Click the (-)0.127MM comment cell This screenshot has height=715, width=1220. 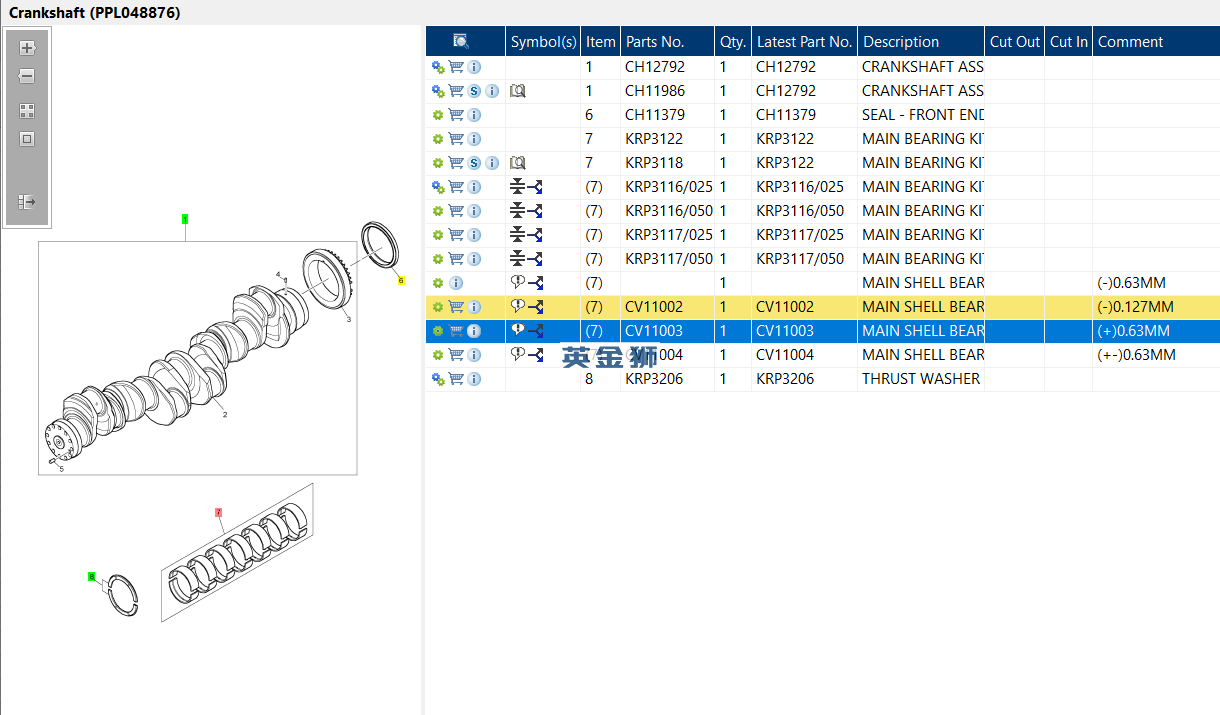(x=1156, y=307)
